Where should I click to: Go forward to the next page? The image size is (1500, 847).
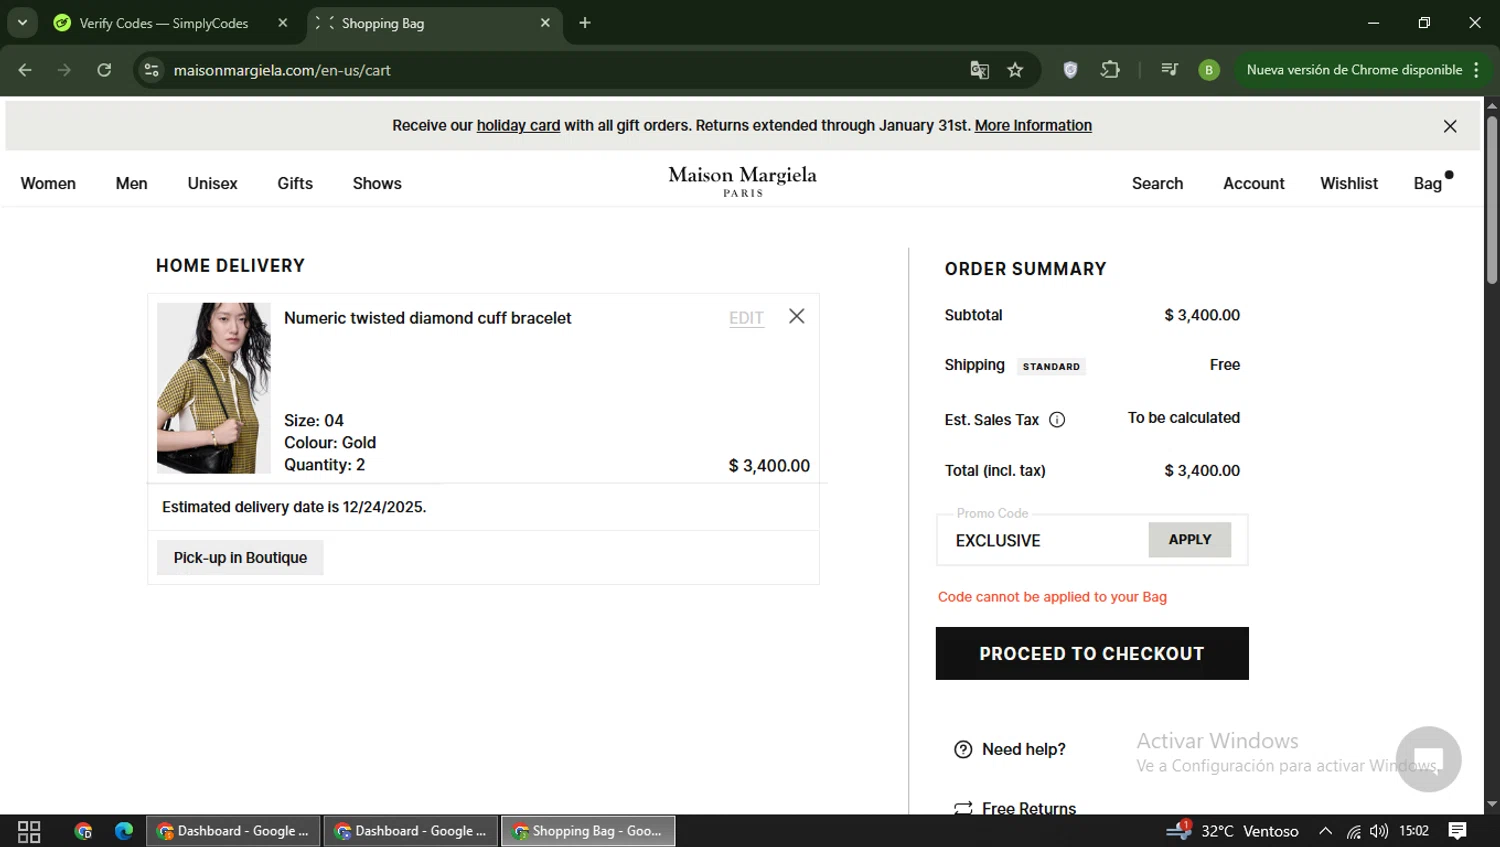point(64,70)
